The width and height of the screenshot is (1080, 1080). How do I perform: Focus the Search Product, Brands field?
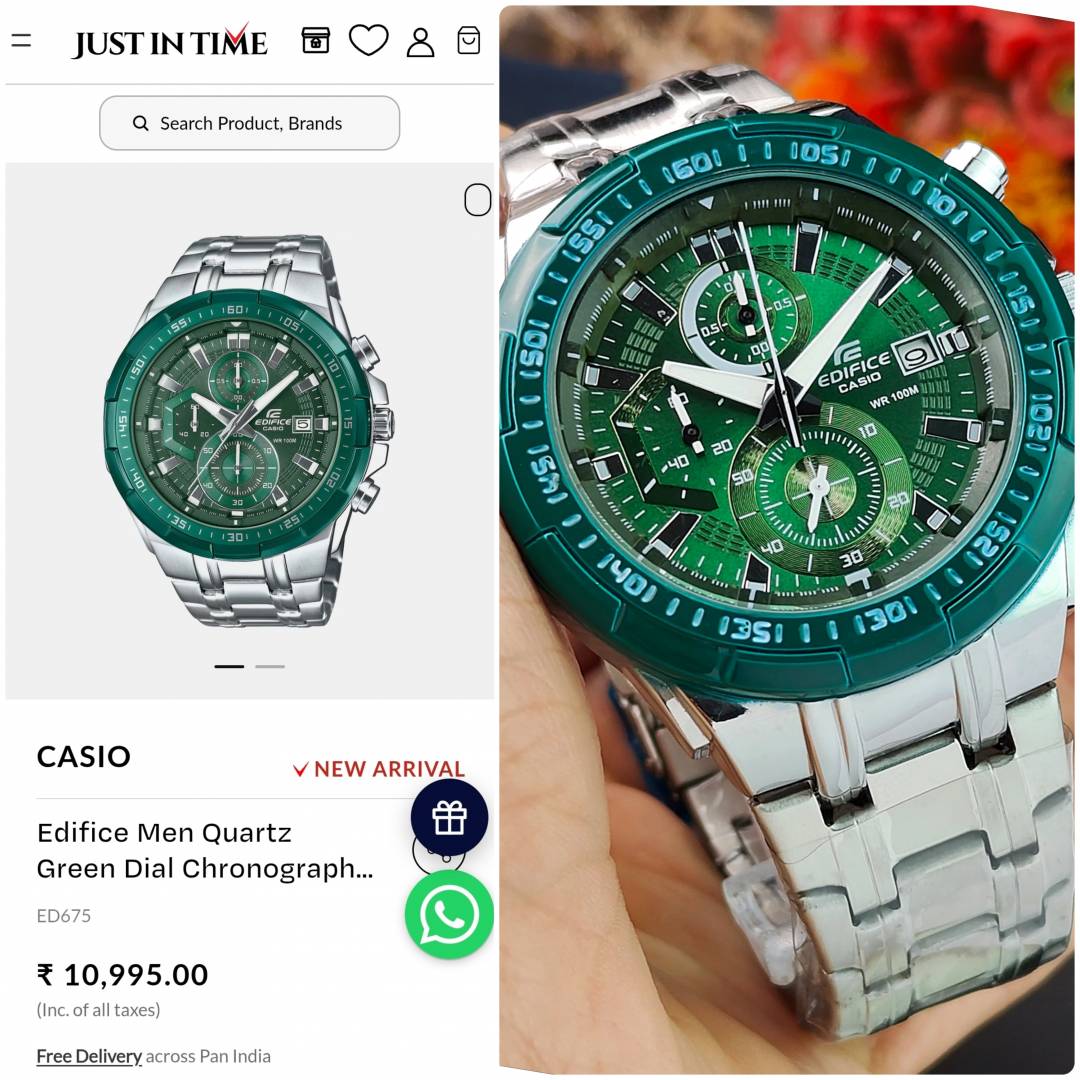pyautogui.click(x=249, y=123)
